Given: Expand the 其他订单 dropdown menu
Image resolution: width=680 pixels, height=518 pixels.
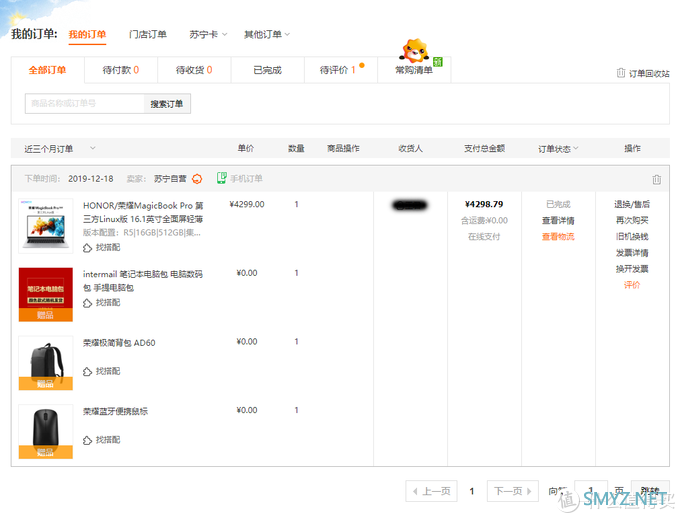Looking at the screenshot, I should click(267, 34).
